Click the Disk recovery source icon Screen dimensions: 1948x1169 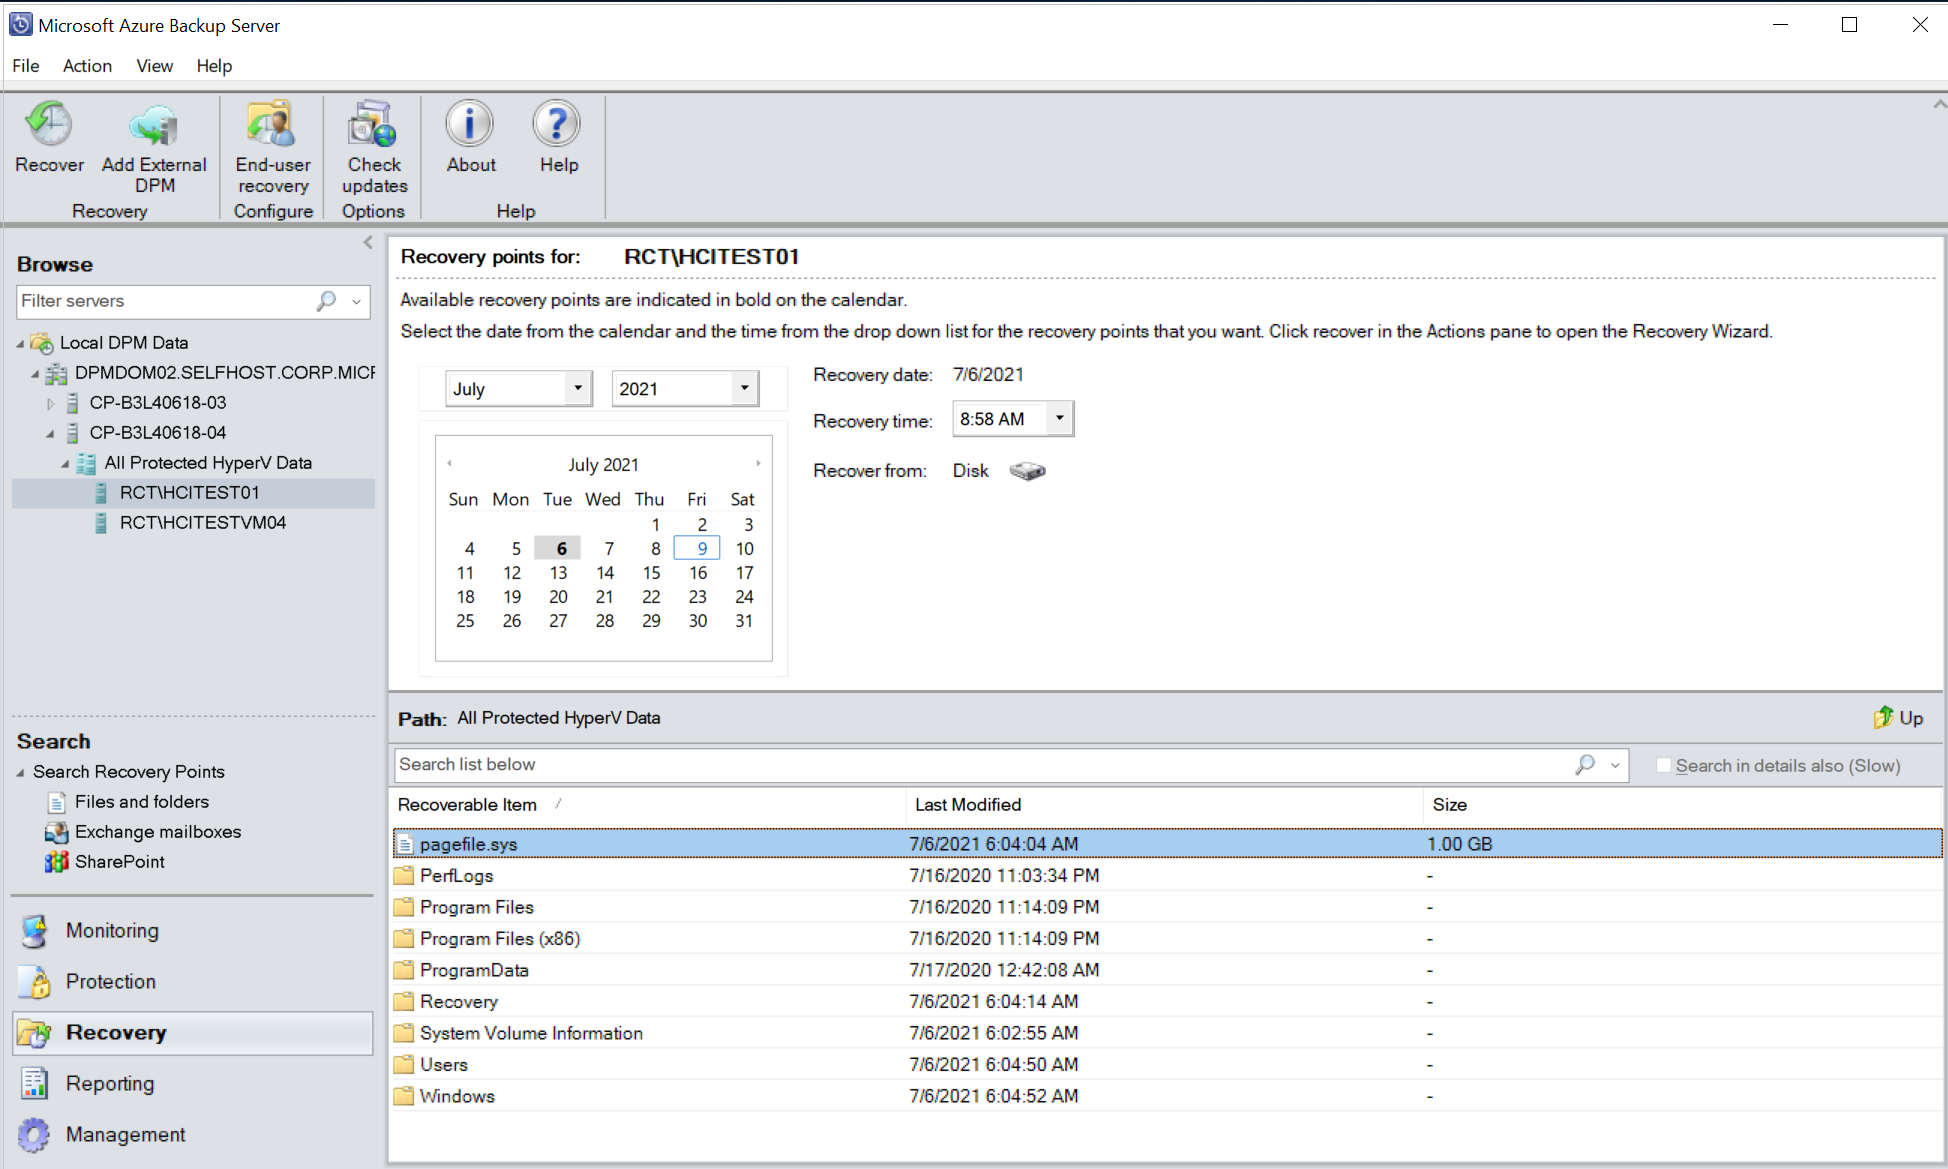[x=1028, y=470]
